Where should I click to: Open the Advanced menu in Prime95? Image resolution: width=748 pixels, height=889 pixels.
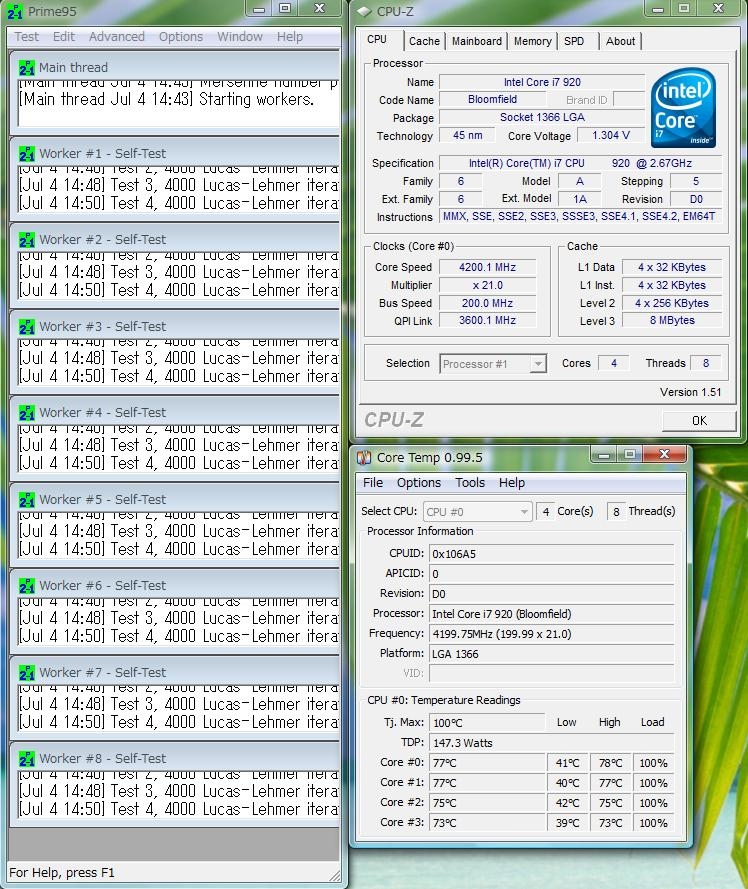click(117, 37)
